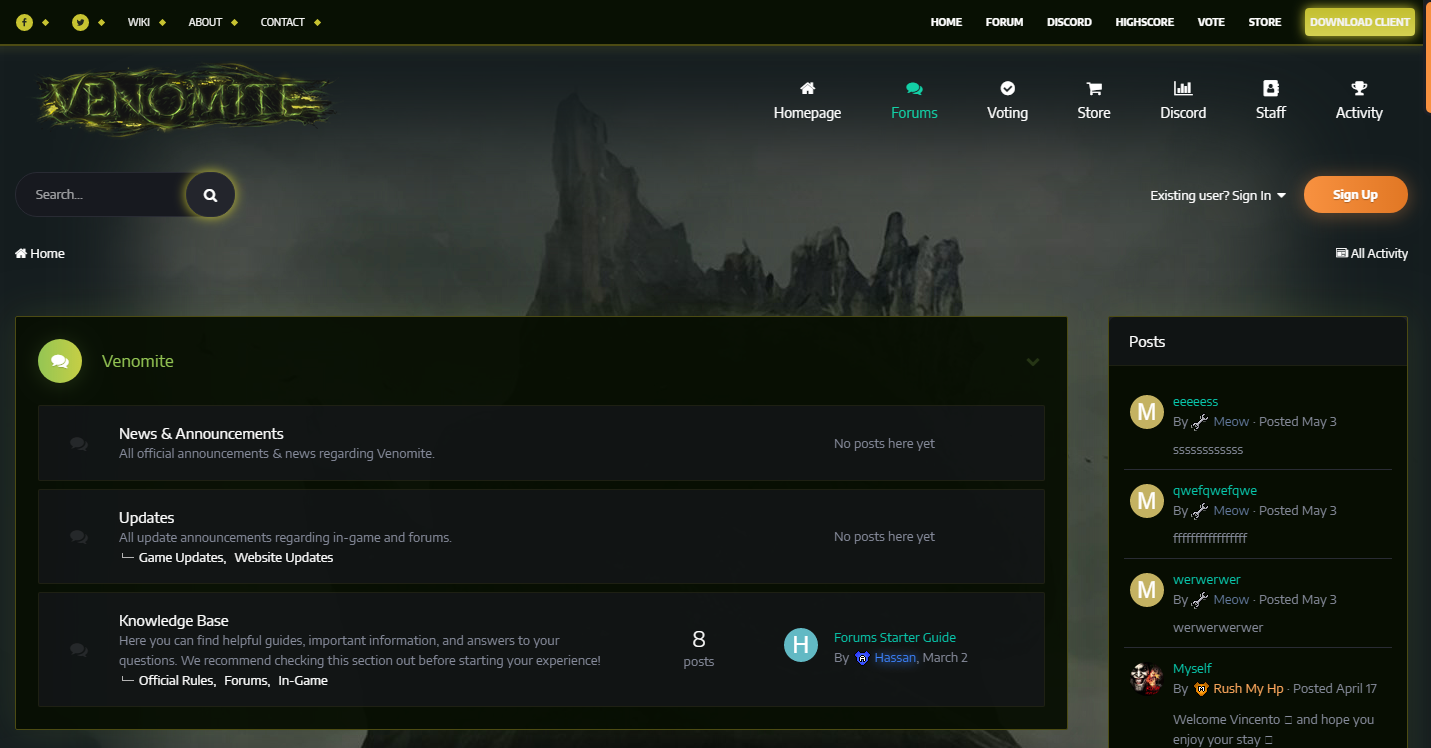
Task: Open the Website Updates subforum
Action: point(284,558)
